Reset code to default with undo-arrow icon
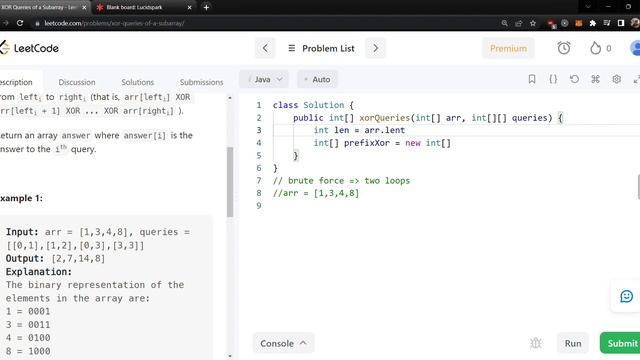 574,79
